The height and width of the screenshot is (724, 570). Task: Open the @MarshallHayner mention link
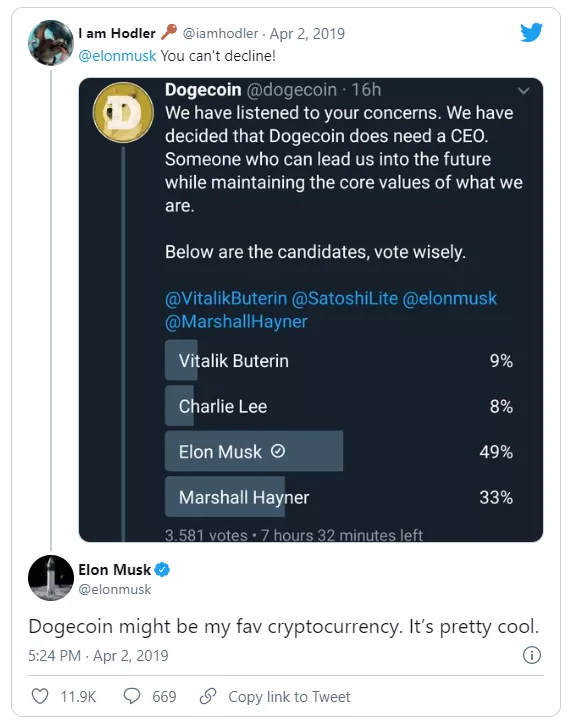pos(236,322)
